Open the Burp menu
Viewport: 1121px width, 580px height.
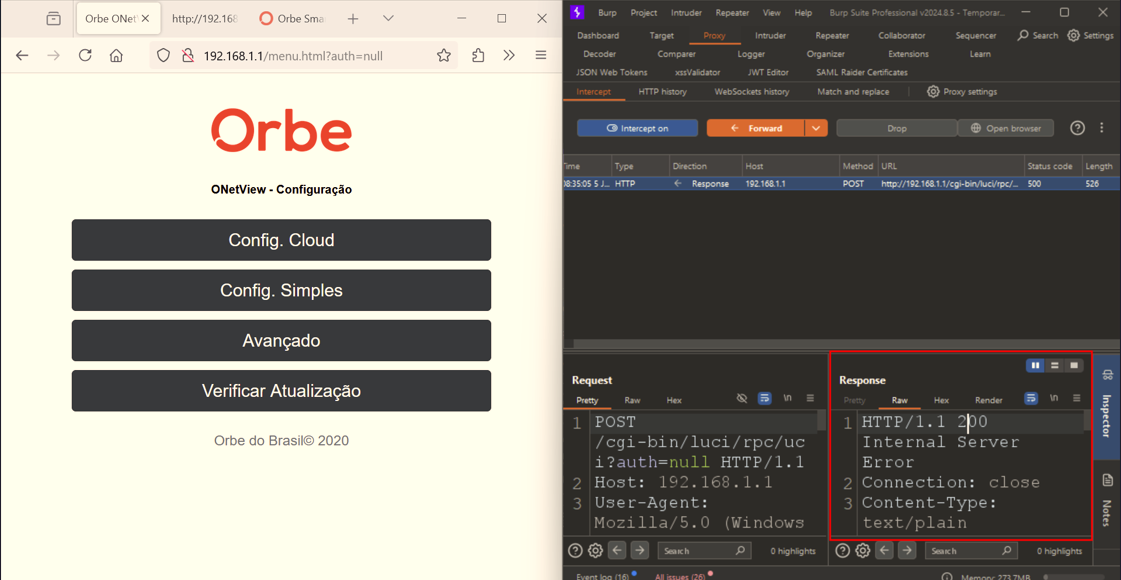point(607,12)
